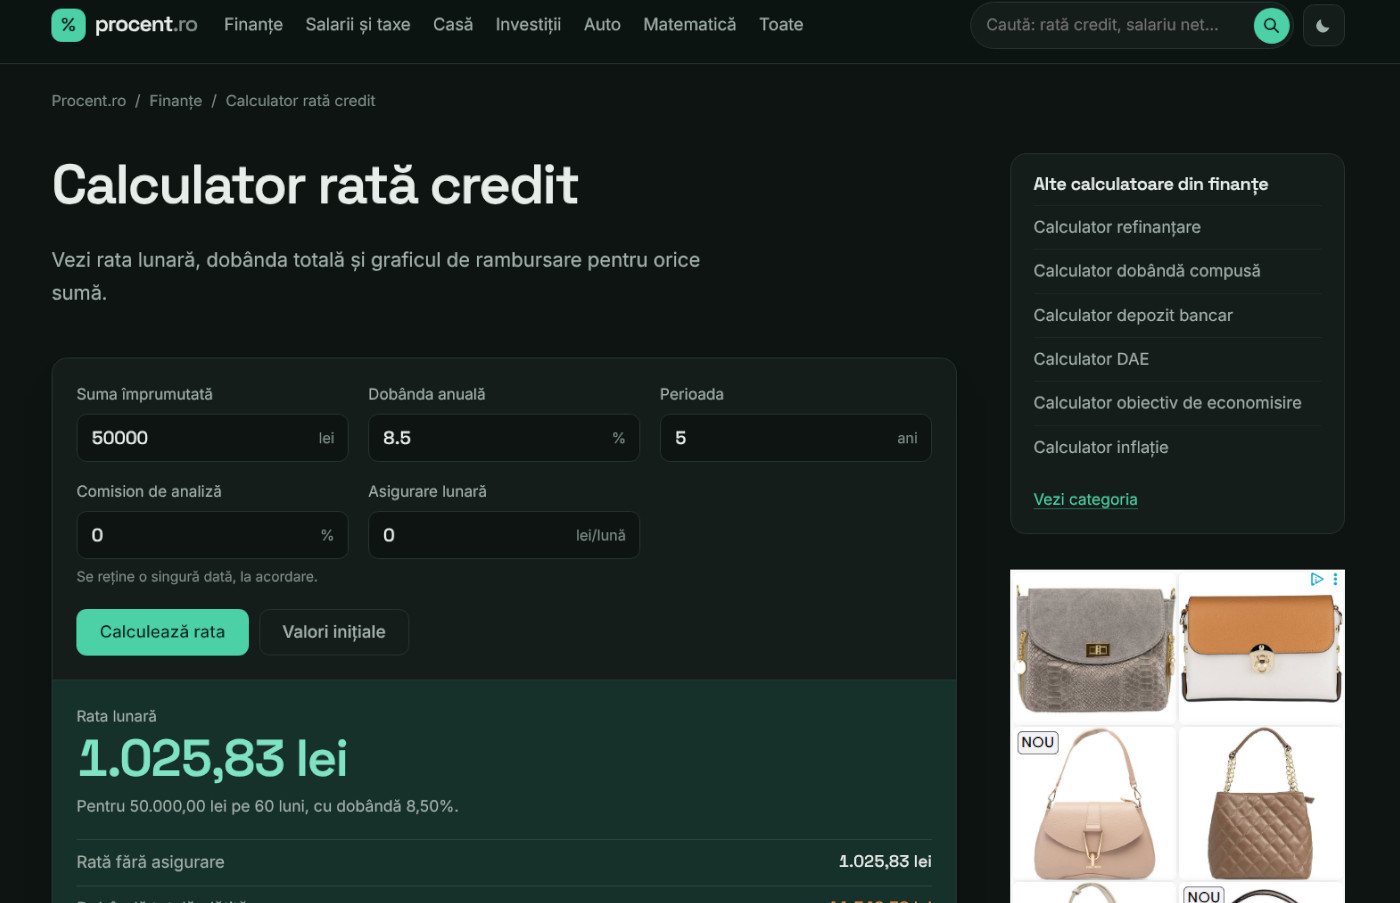This screenshot has height=903, width=1400.
Task: Click the 1.025,83 lei monthly rate result
Action: click(x=212, y=758)
